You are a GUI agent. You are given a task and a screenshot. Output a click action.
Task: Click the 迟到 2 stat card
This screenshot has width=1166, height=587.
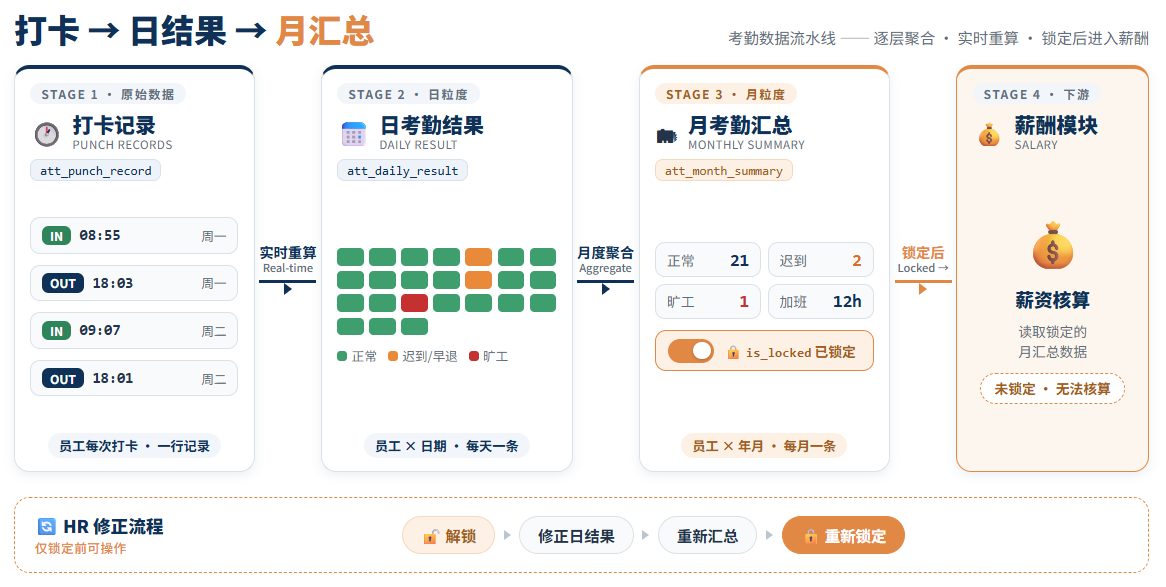tap(821, 260)
